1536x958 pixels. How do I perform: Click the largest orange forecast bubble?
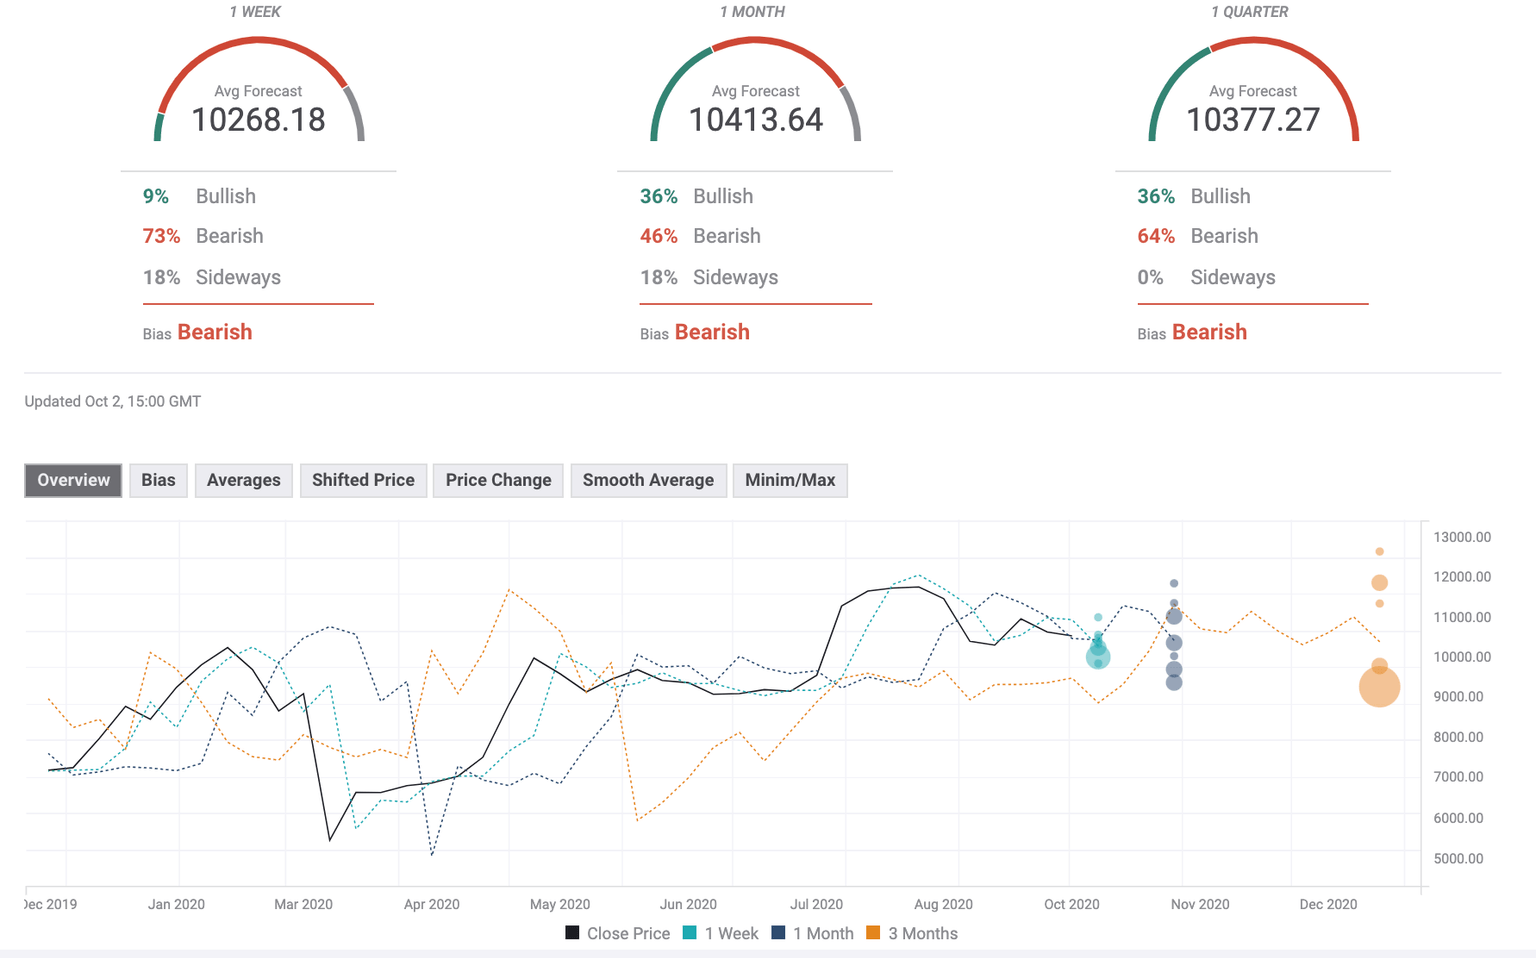click(1379, 687)
